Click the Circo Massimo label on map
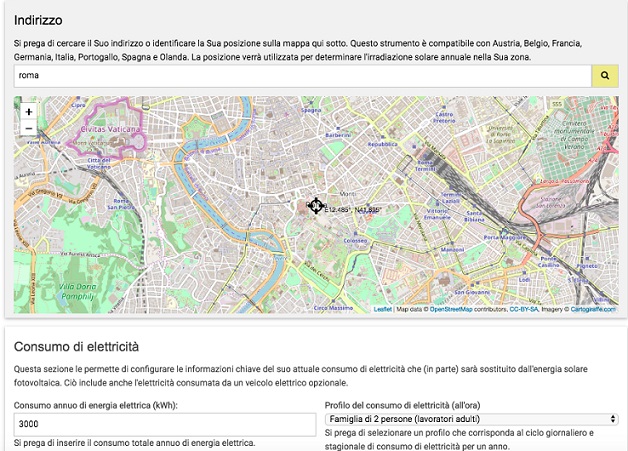The height and width of the screenshot is (451, 628). [x=333, y=308]
